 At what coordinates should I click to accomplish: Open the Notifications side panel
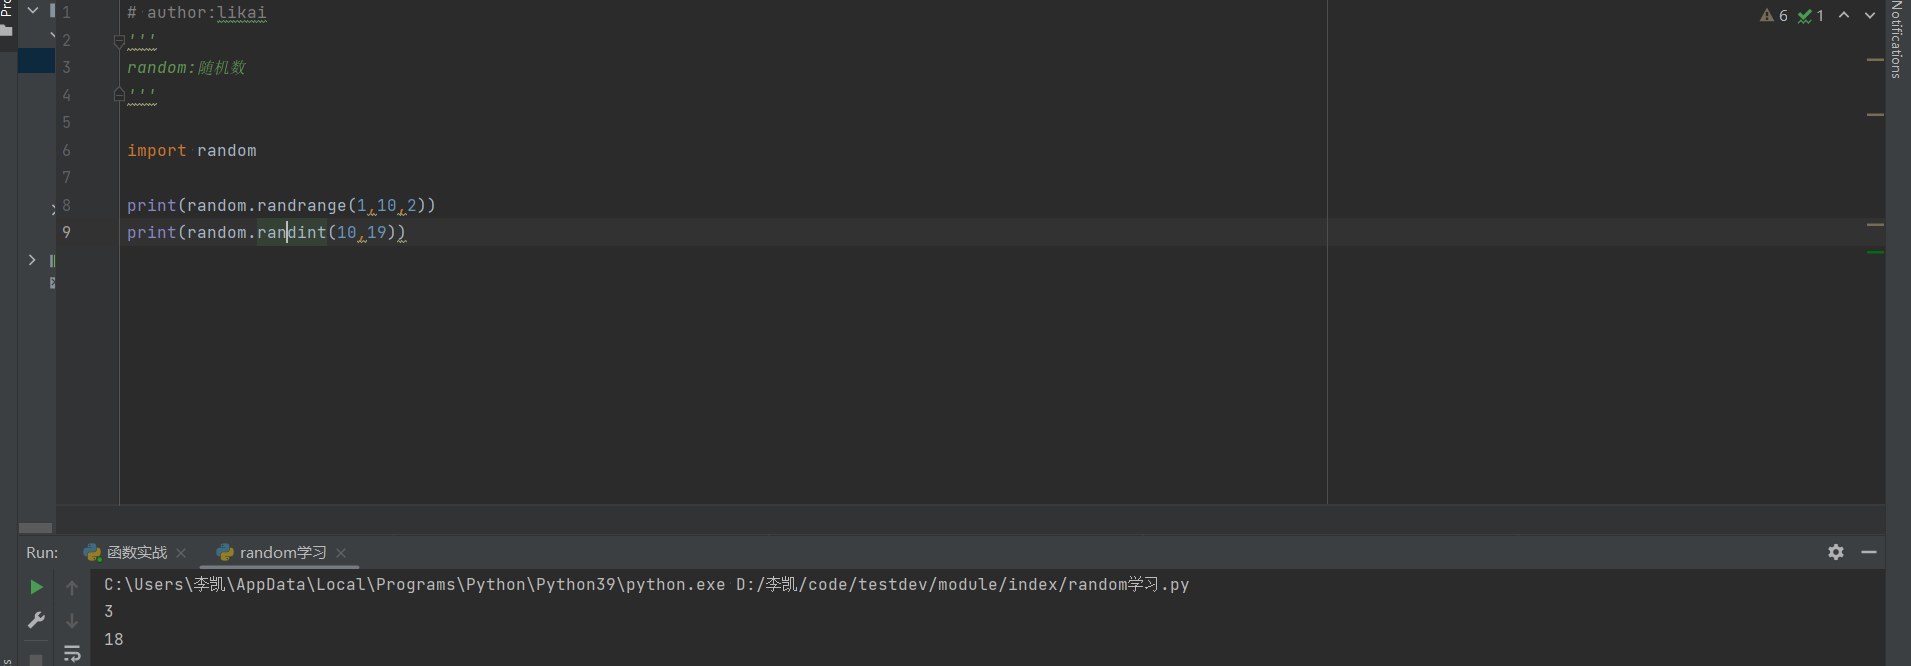[1897, 39]
